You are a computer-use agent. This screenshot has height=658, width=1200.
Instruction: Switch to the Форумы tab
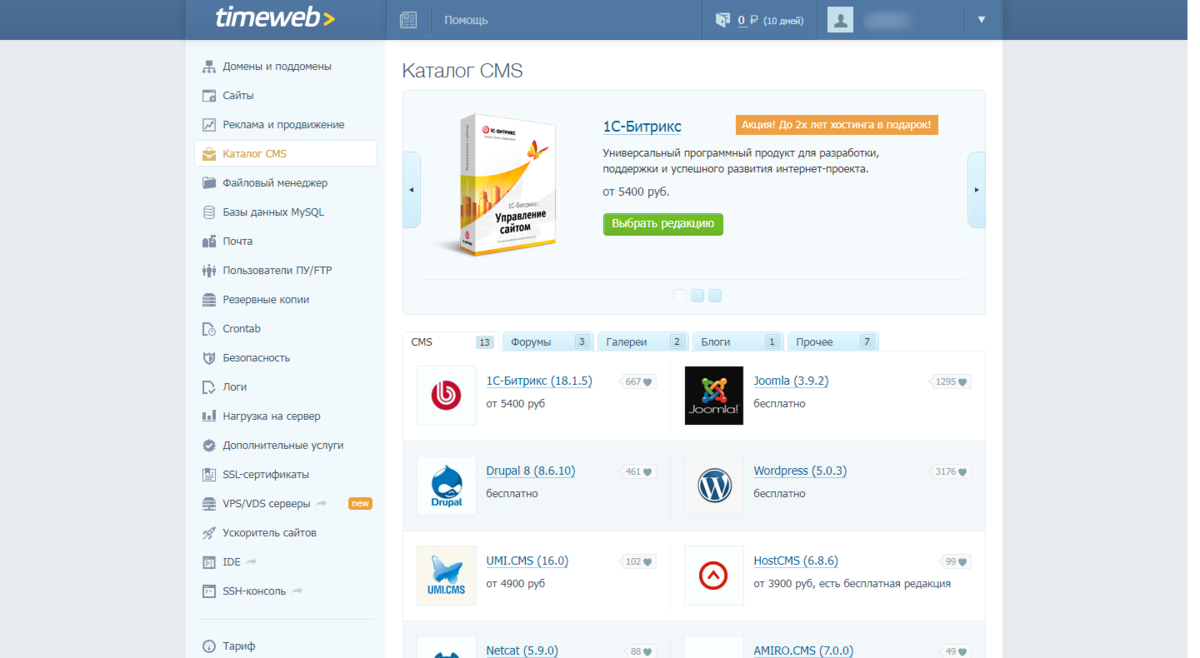coord(548,342)
